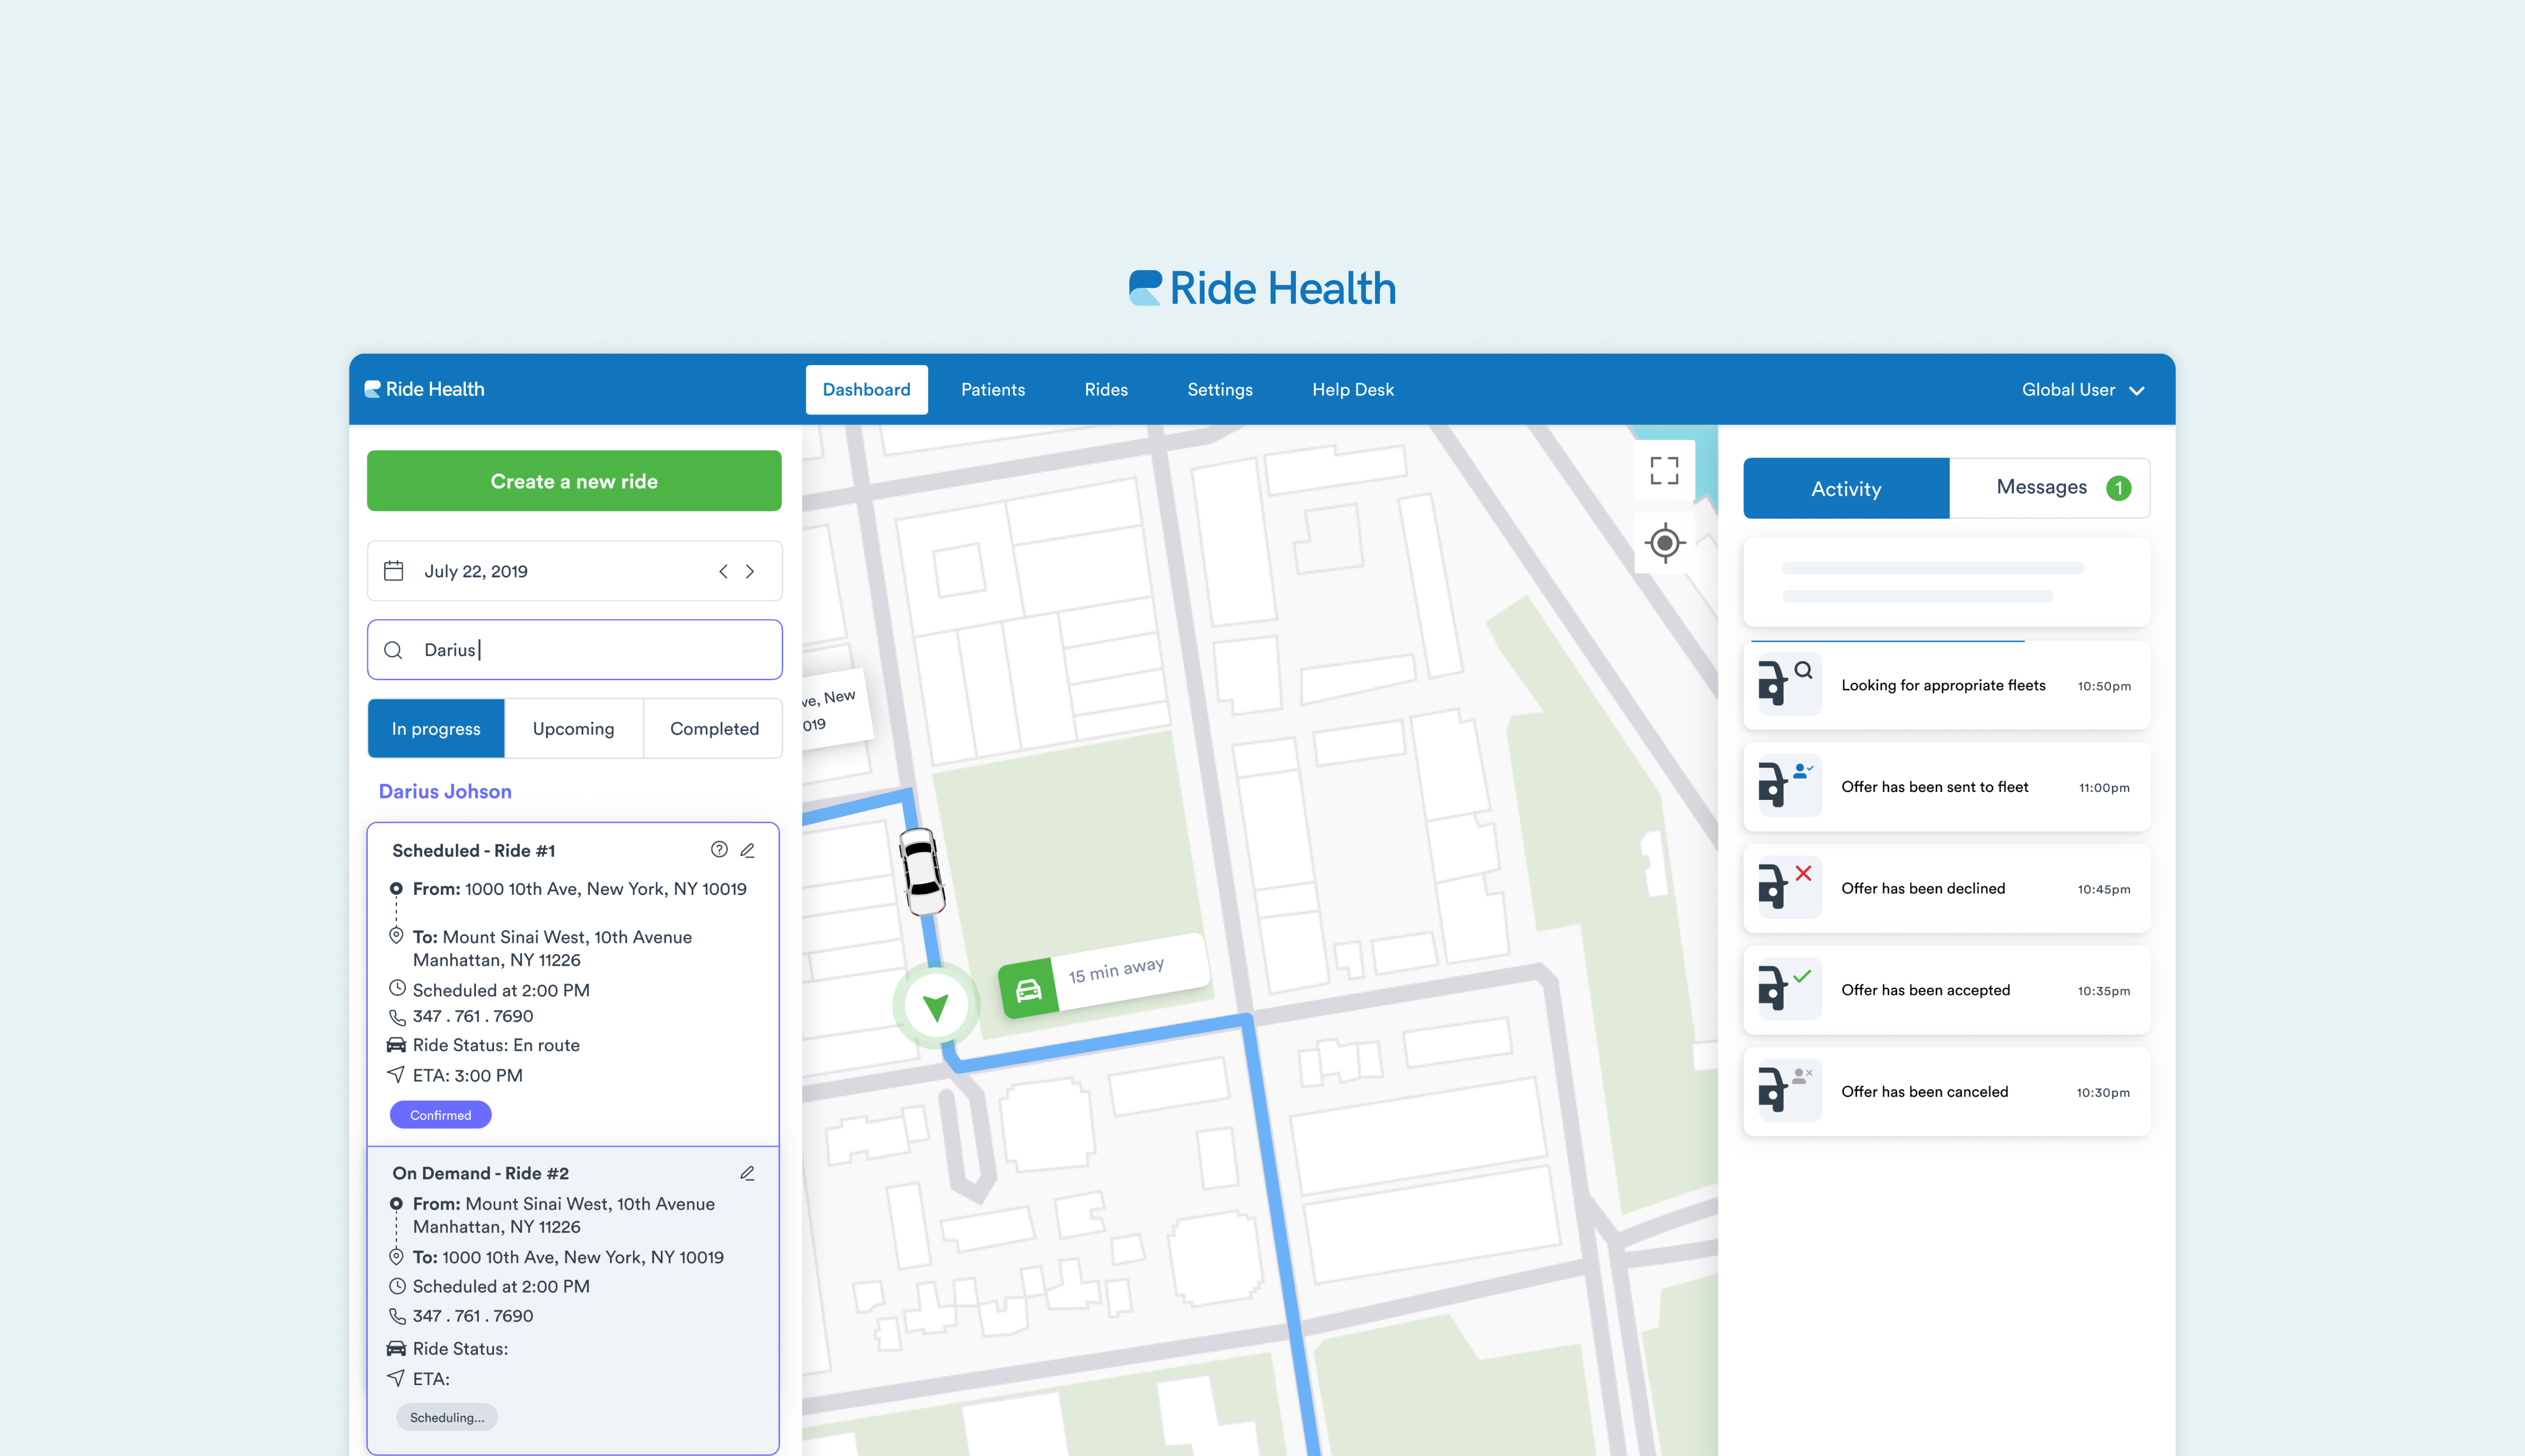Open the Help Desk menu item

(1352, 390)
